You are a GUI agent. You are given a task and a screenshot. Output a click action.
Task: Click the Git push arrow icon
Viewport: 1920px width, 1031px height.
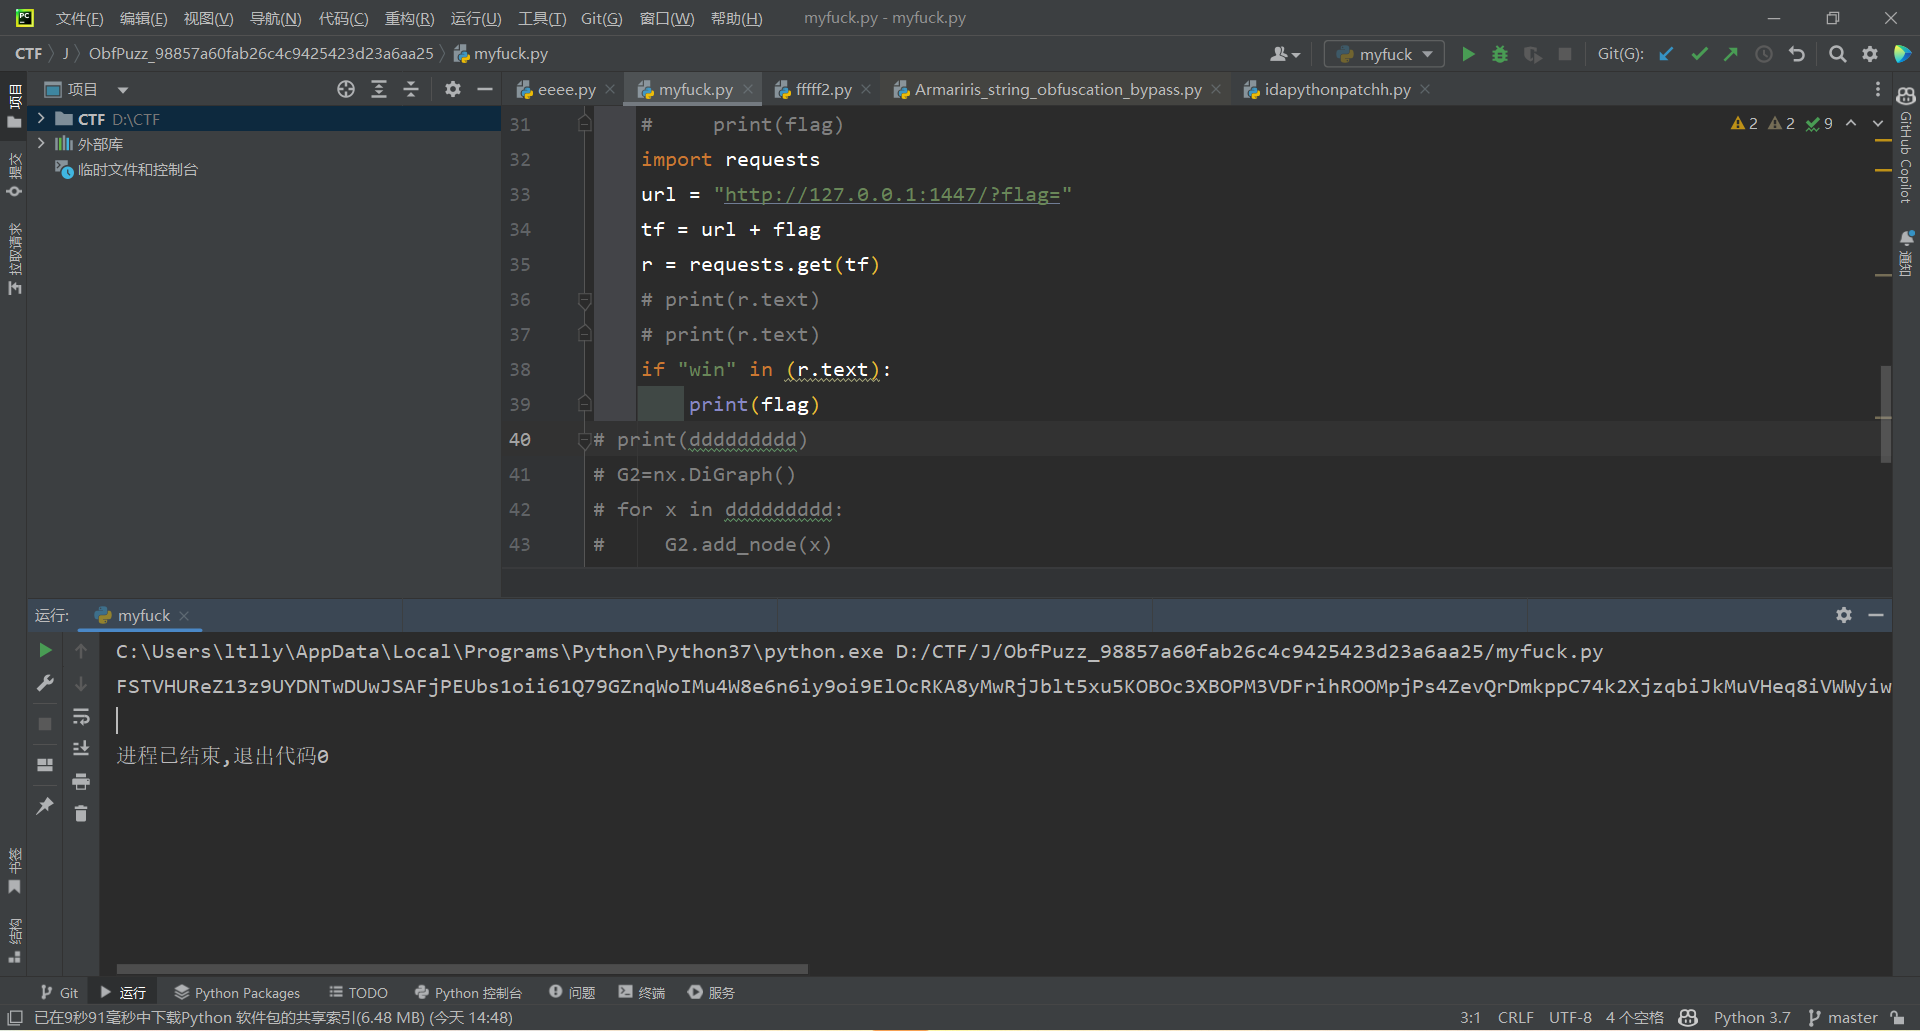pos(1731,54)
